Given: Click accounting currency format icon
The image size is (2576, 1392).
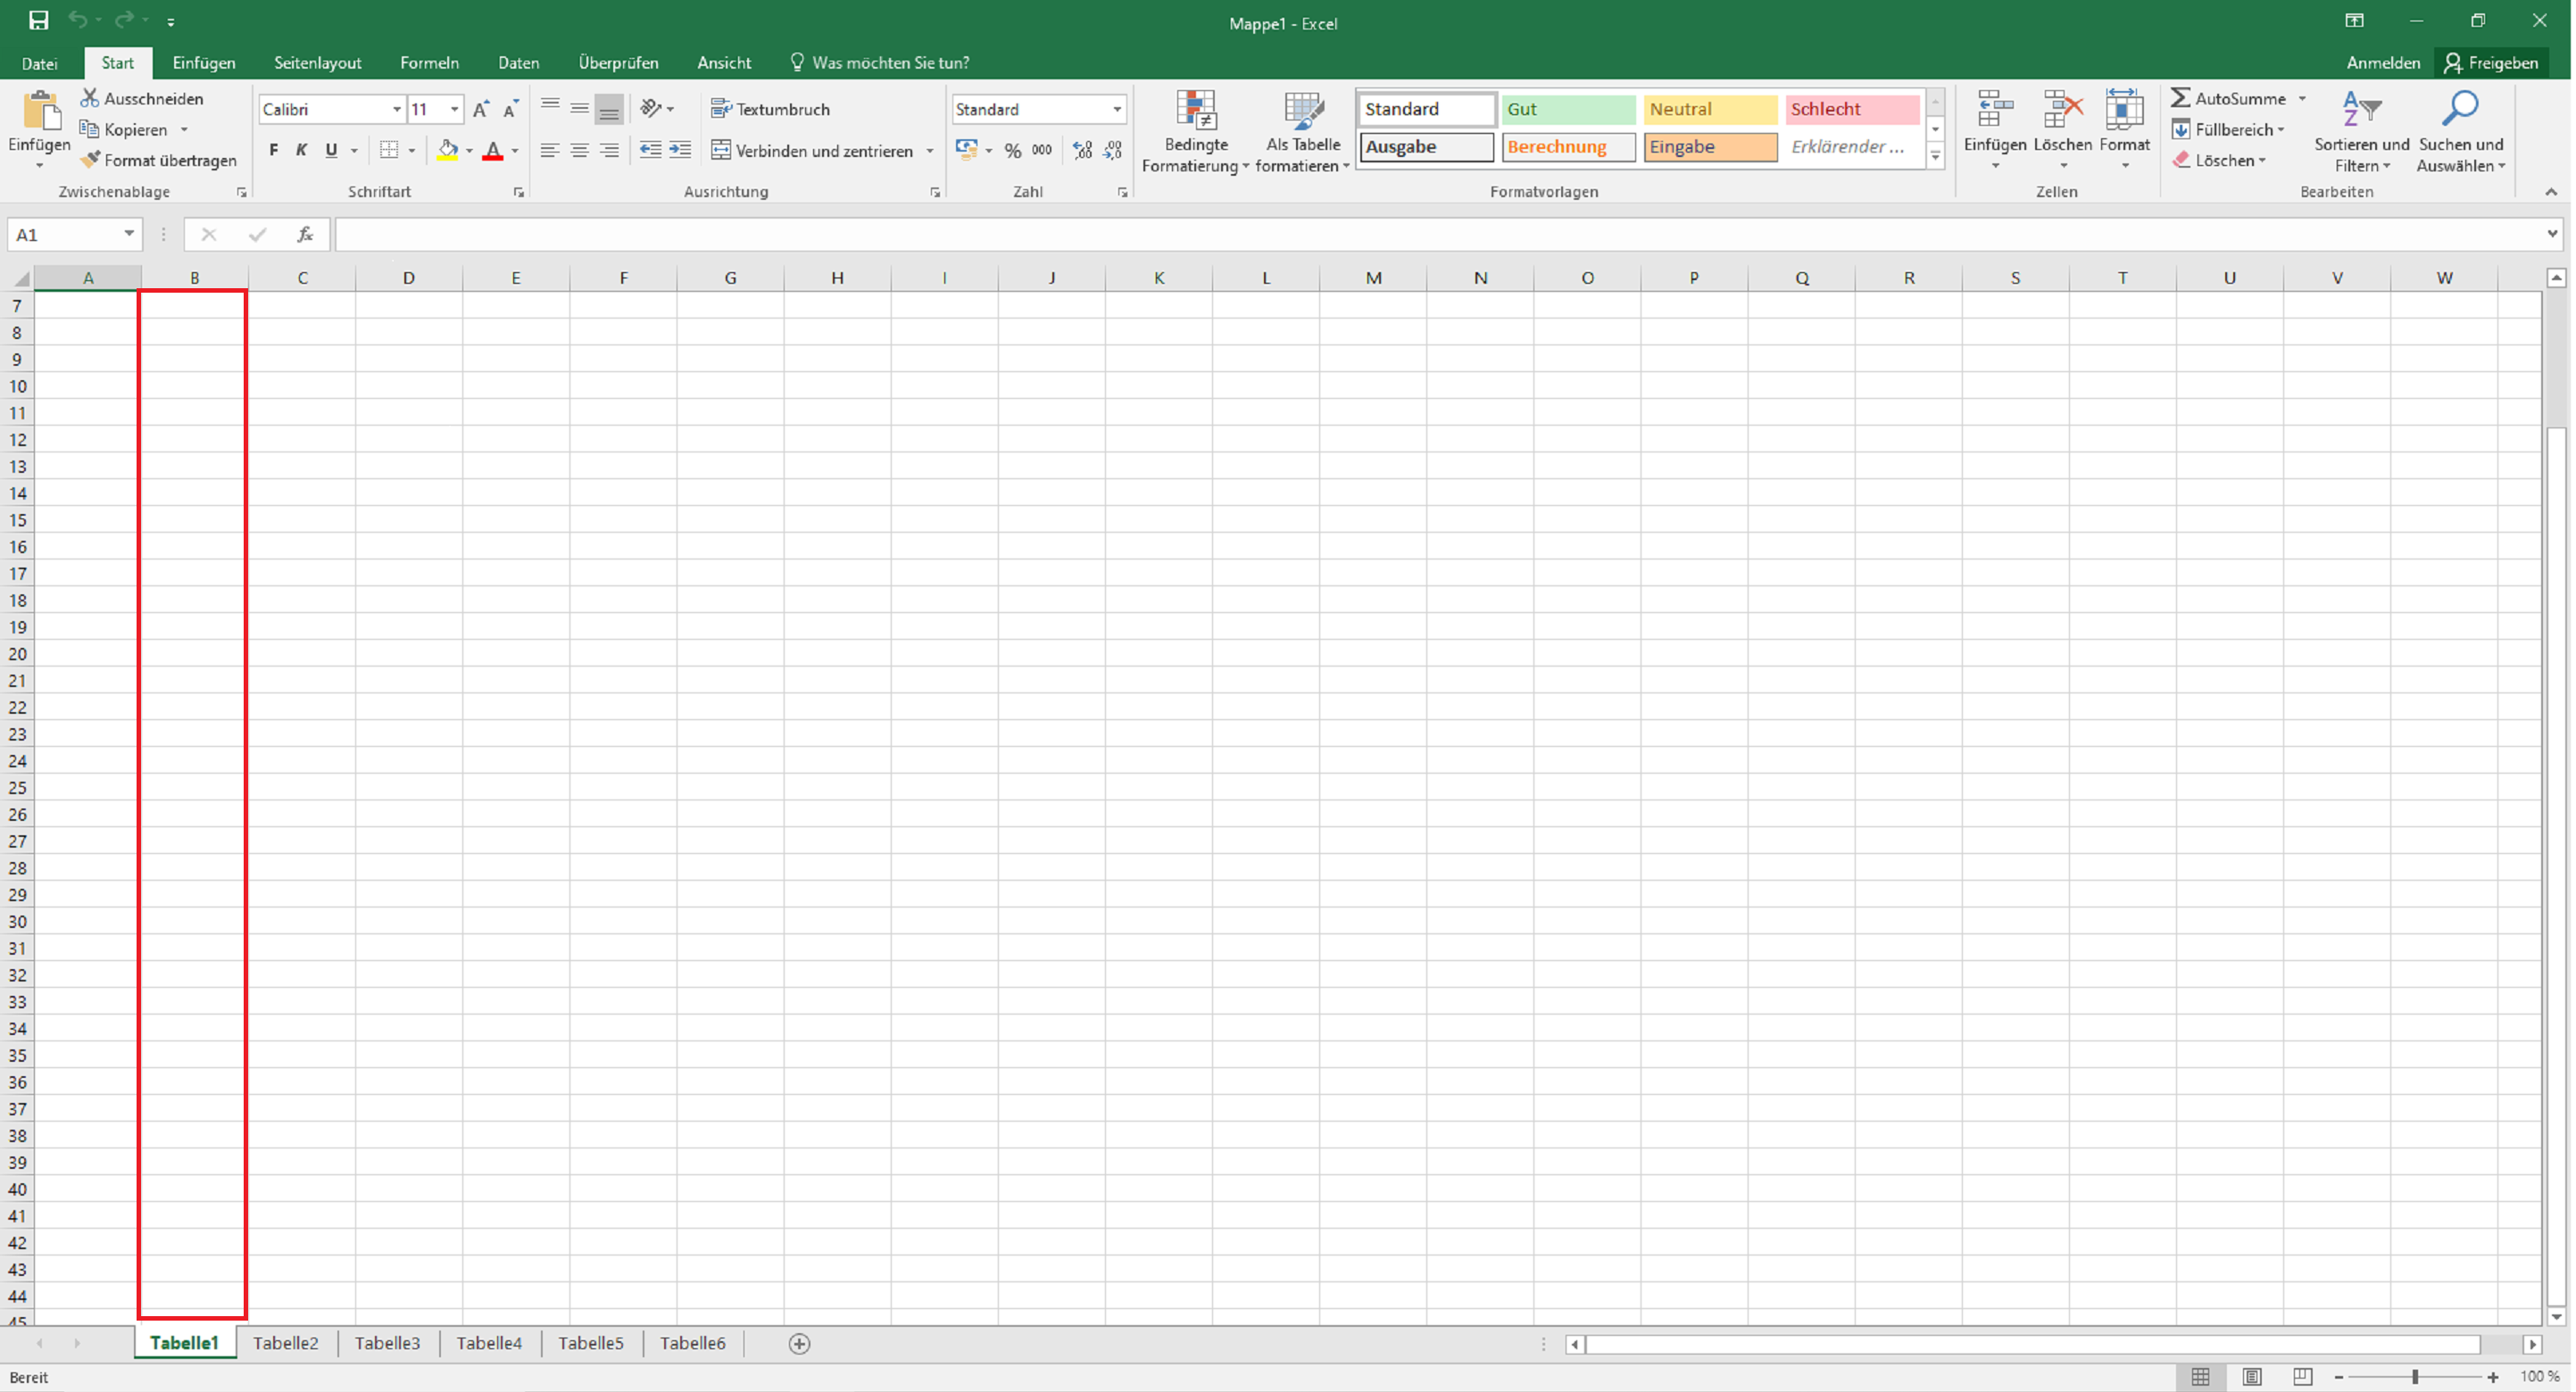Looking at the screenshot, I should tap(966, 150).
